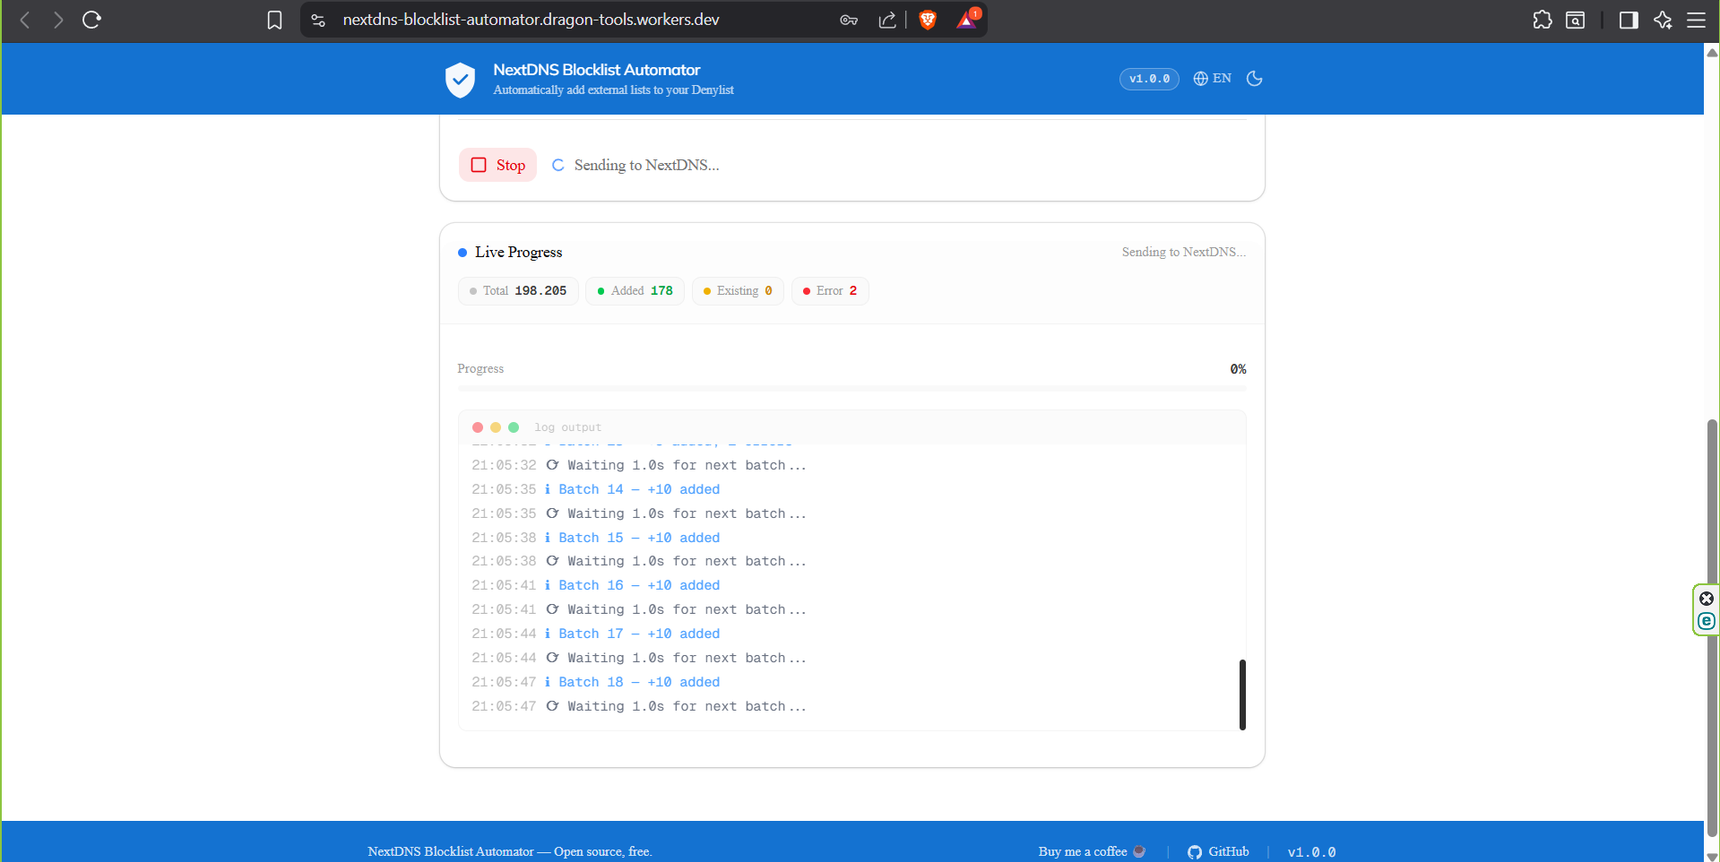Viewport: 1720px width, 862px height.
Task: Select the "Live Progress" heading
Action: point(518,252)
